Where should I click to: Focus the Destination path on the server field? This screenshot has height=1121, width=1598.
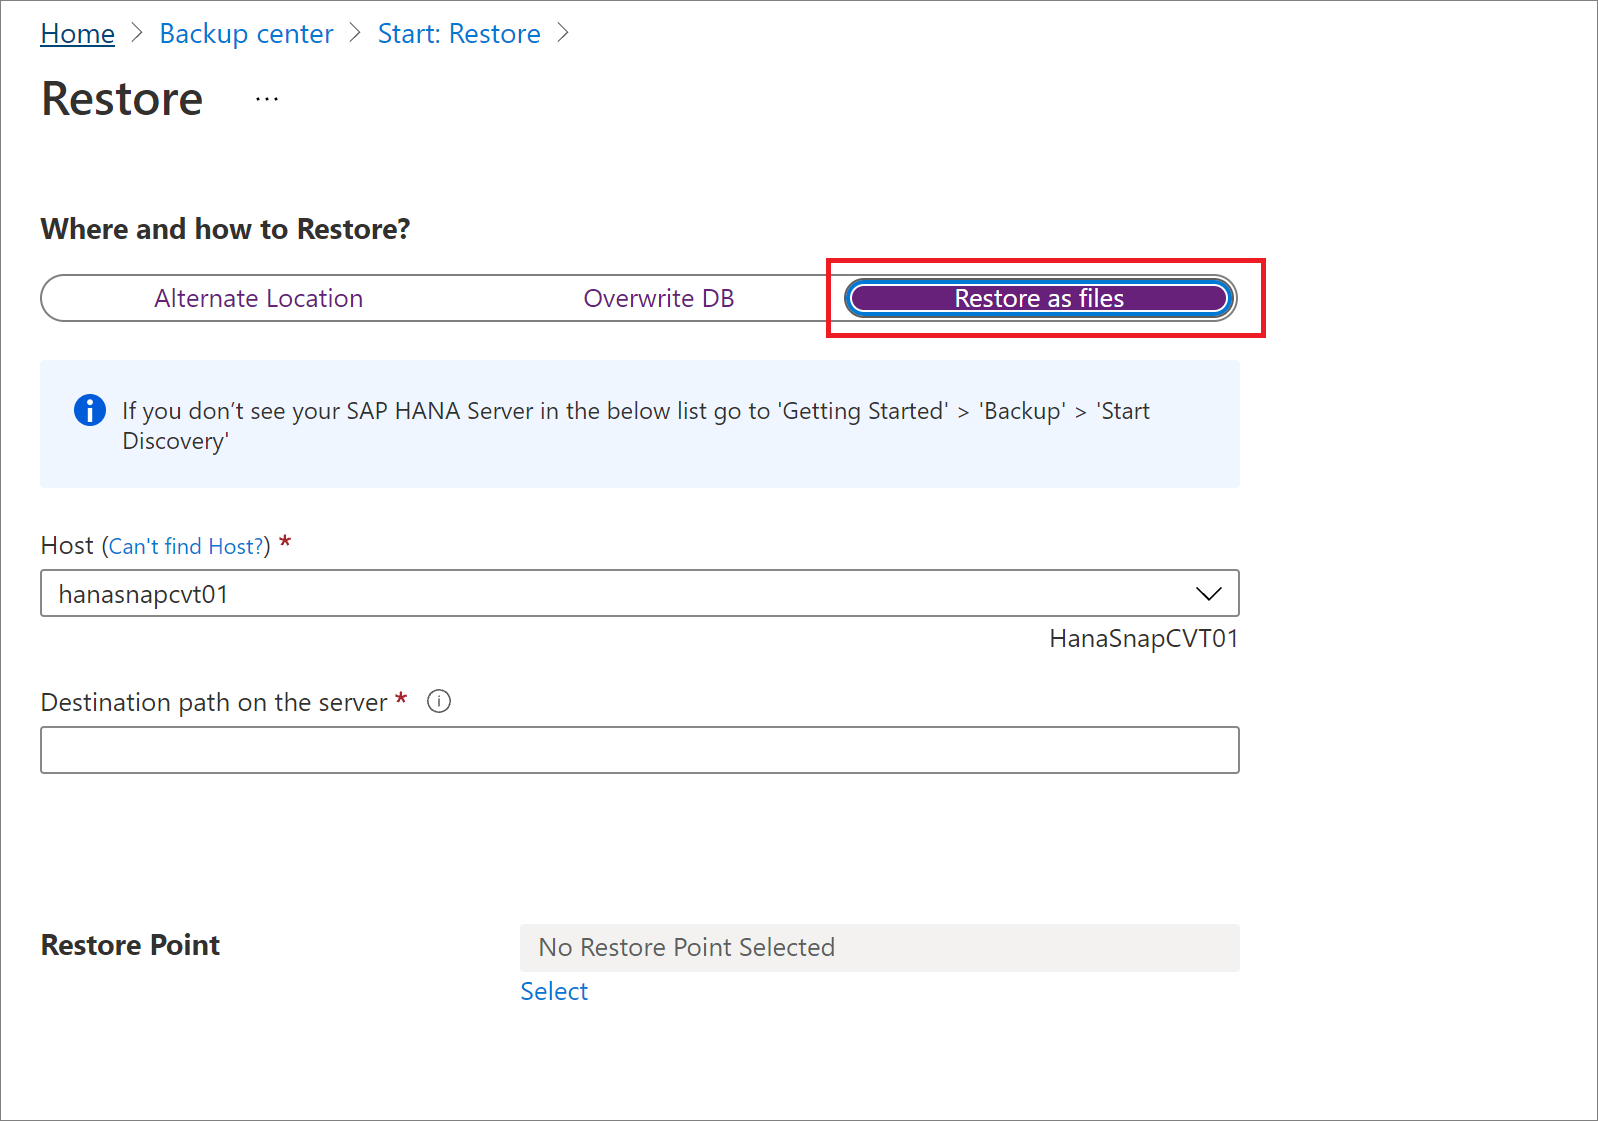click(x=640, y=750)
